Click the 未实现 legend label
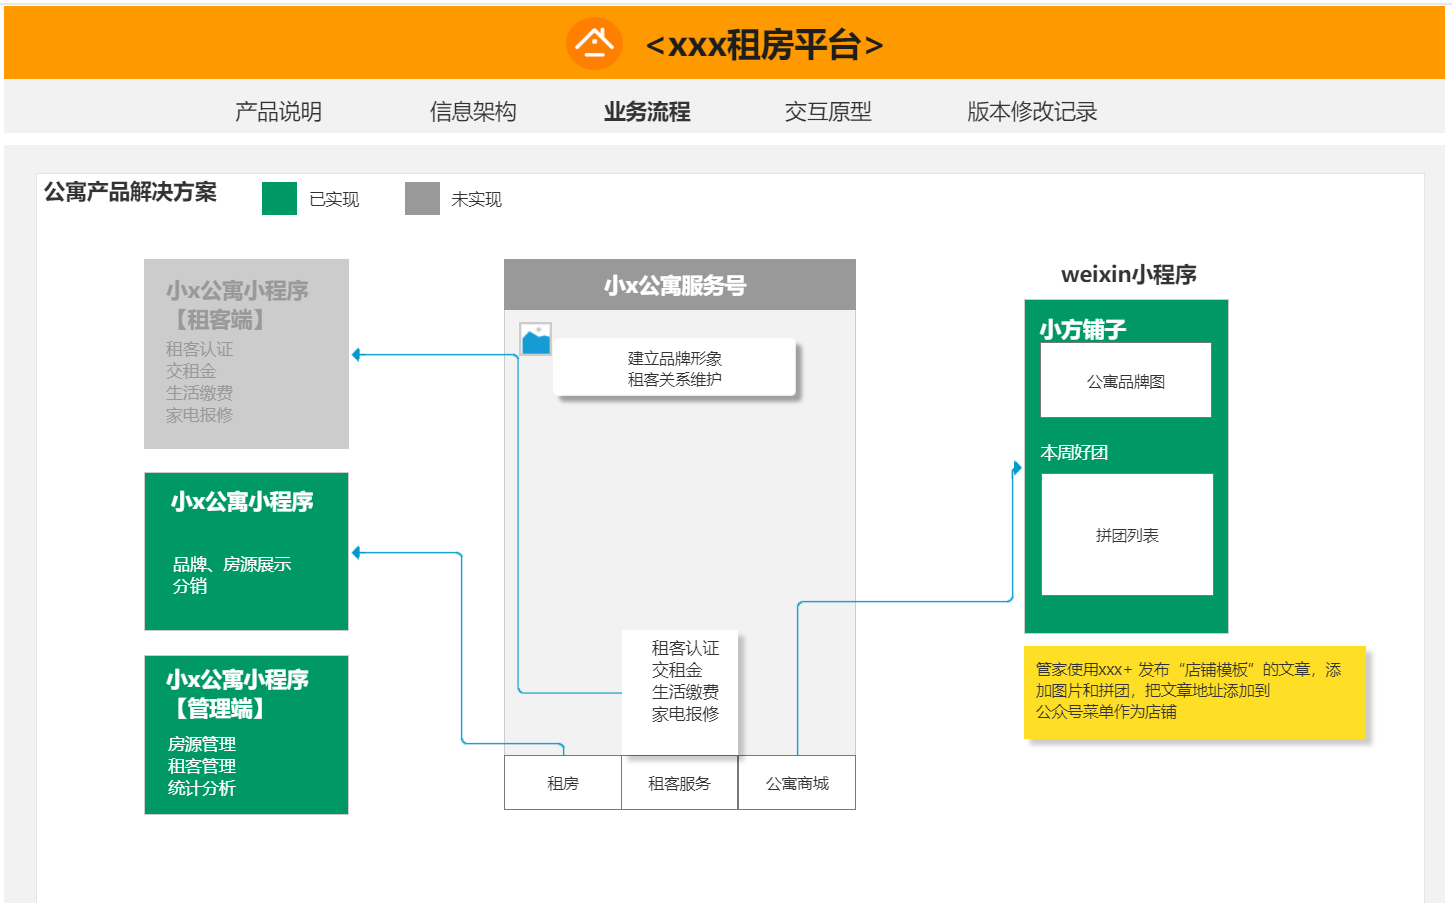Screen dimensions: 1452x903 click(476, 199)
